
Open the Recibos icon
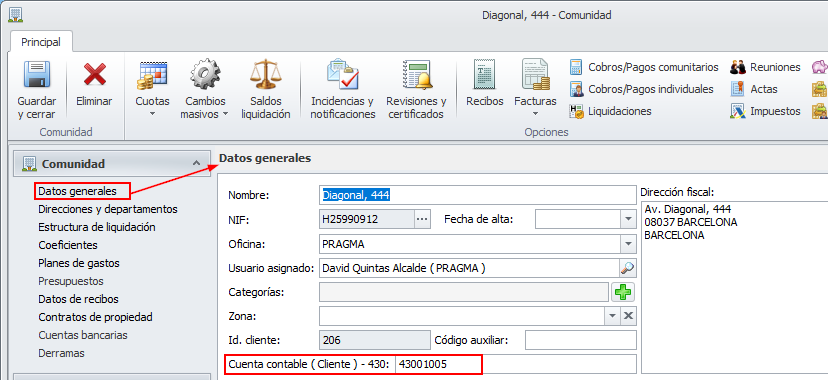pyautogui.click(x=484, y=74)
